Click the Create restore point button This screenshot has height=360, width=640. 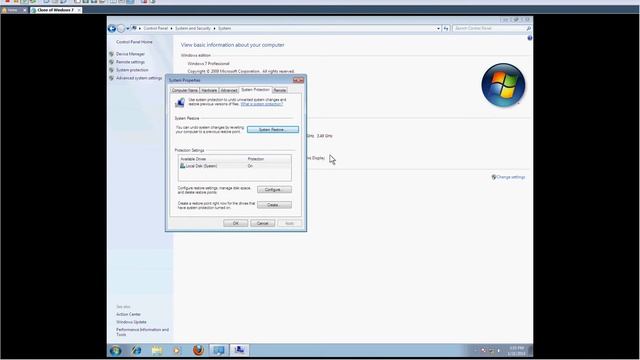(x=274, y=205)
